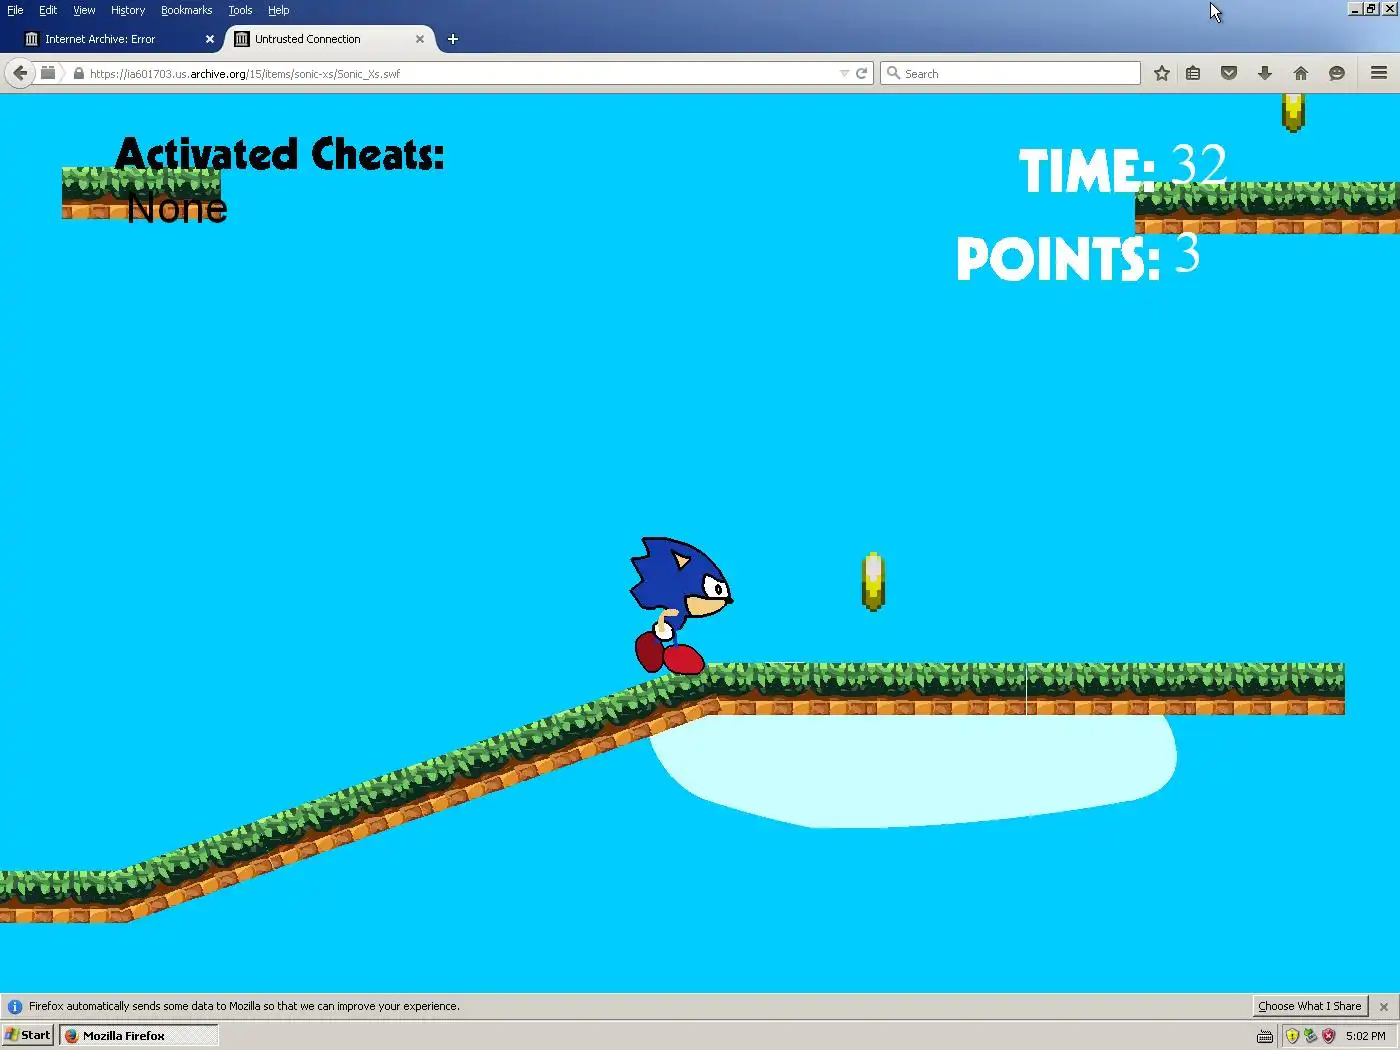Reload the page with the refresh icon

coord(861,73)
